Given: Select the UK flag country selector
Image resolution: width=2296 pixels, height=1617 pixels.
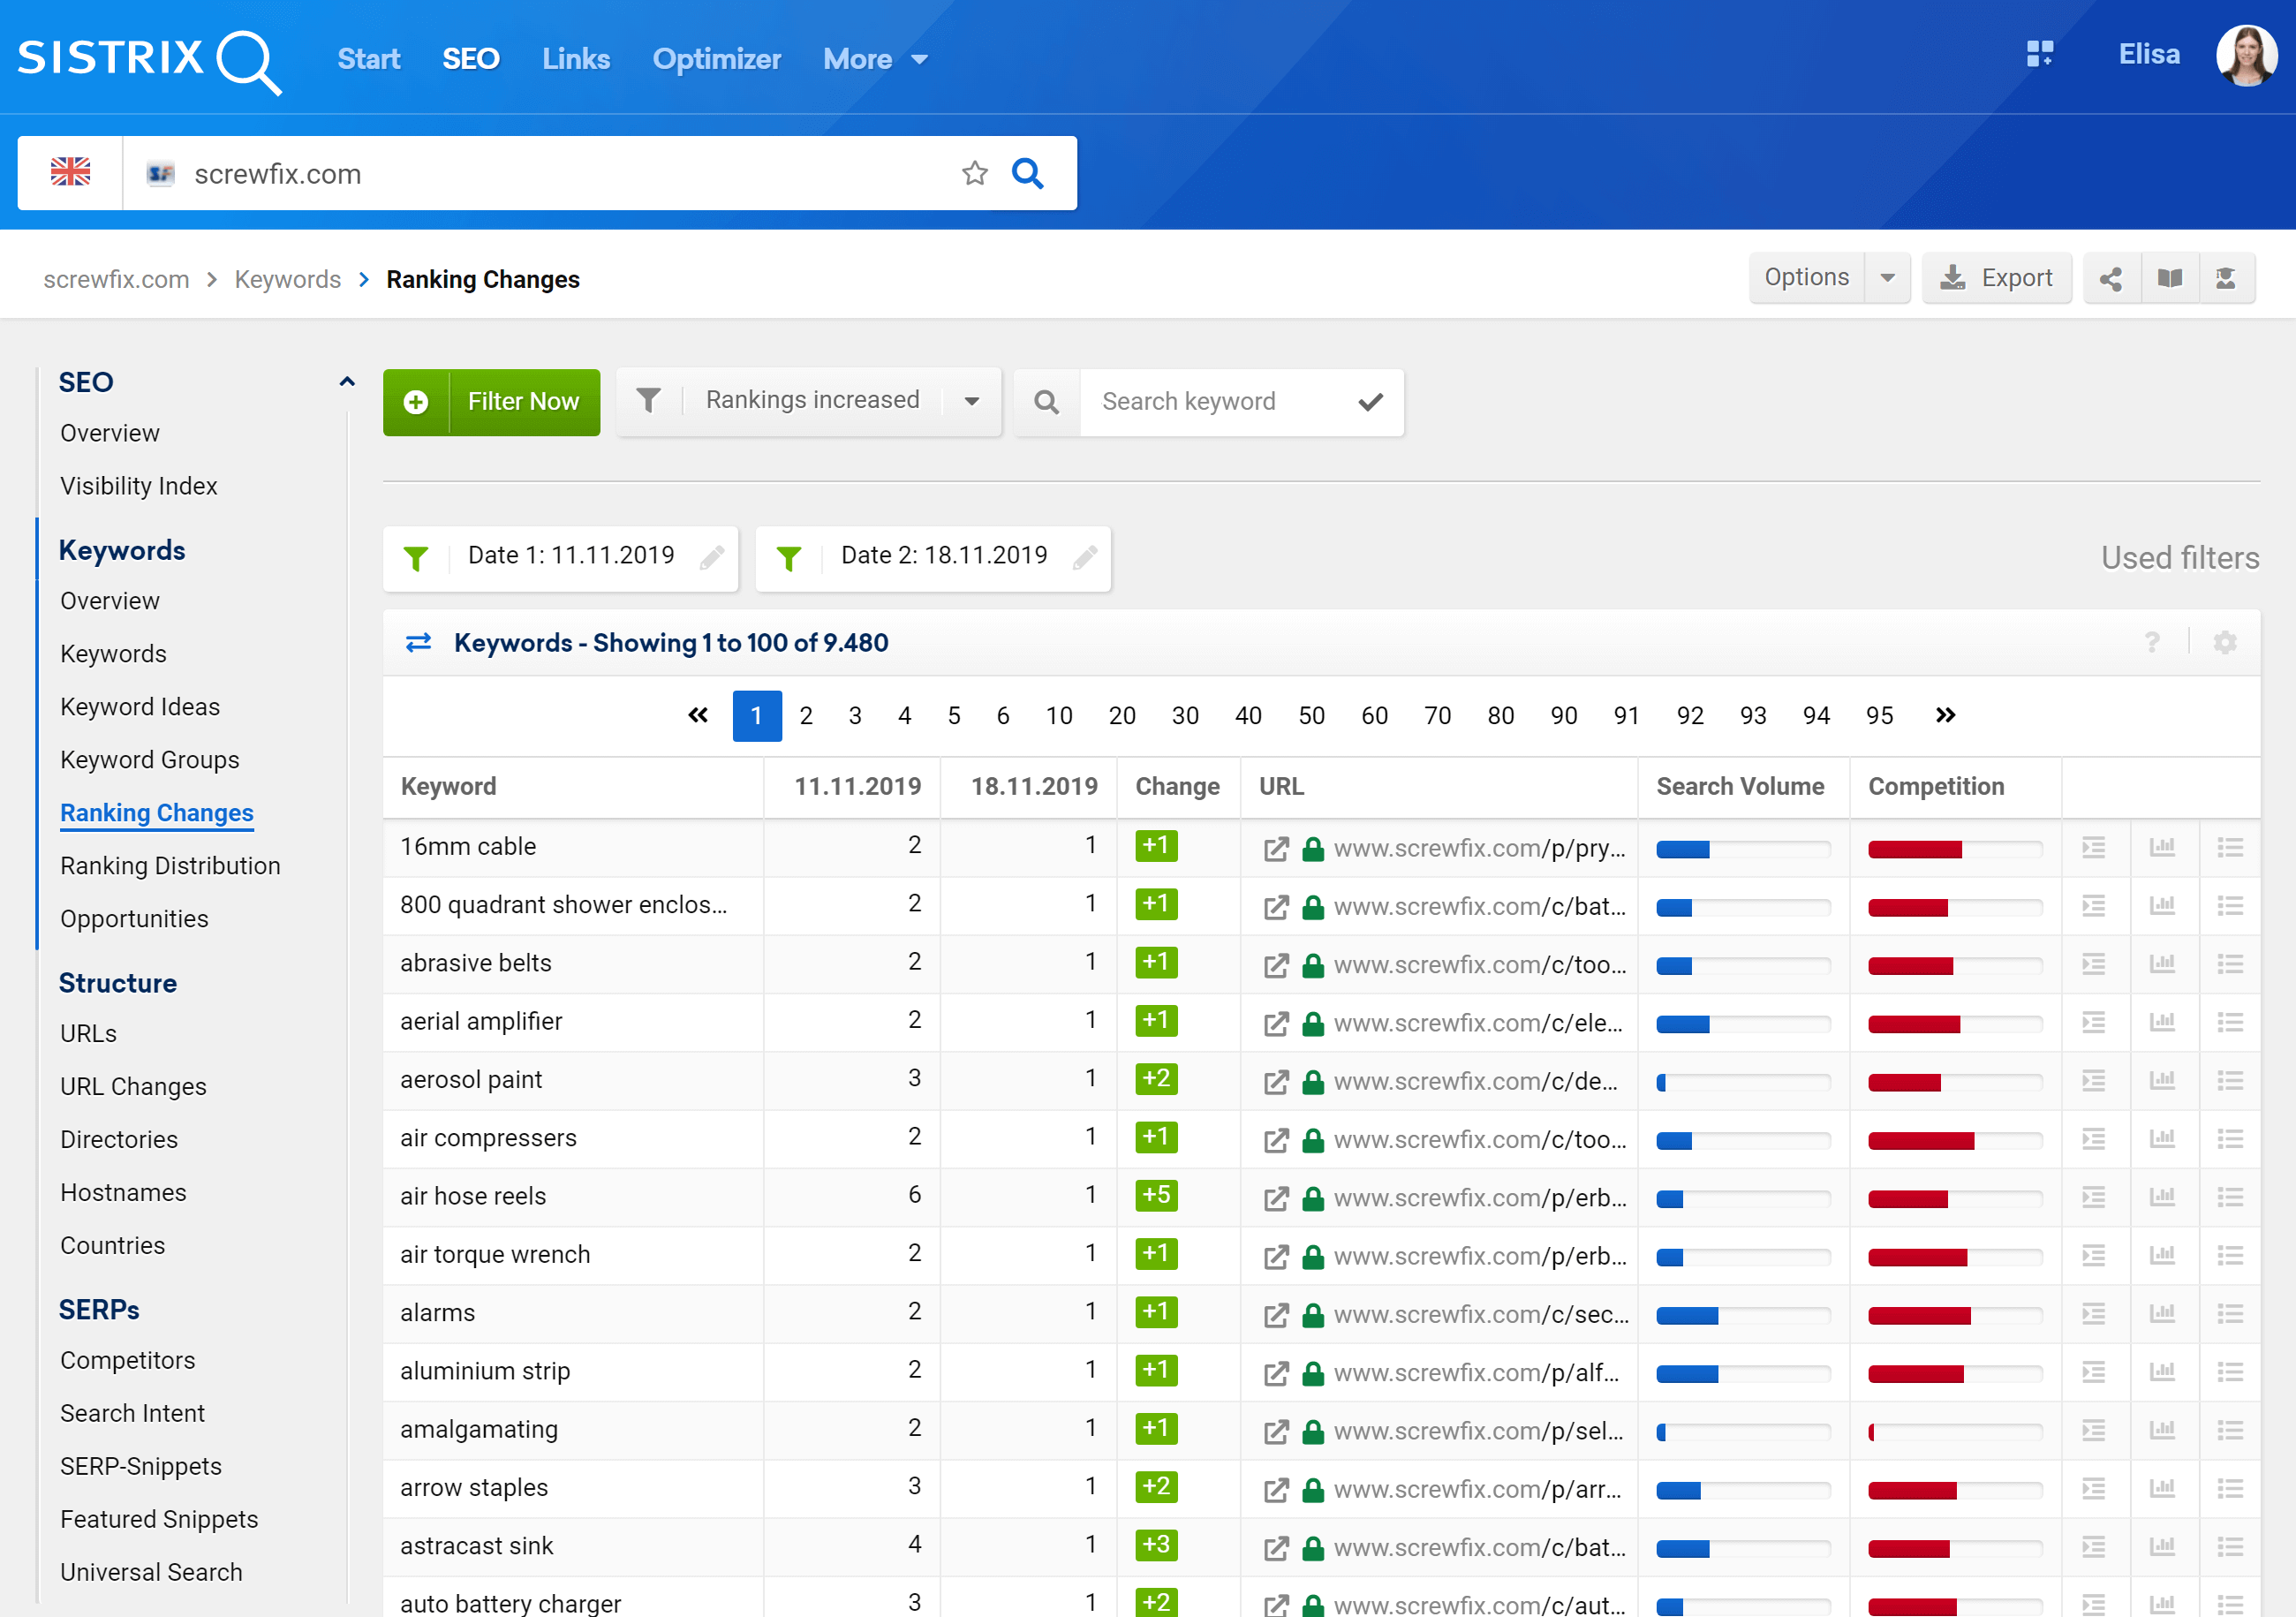Looking at the screenshot, I should point(70,173).
